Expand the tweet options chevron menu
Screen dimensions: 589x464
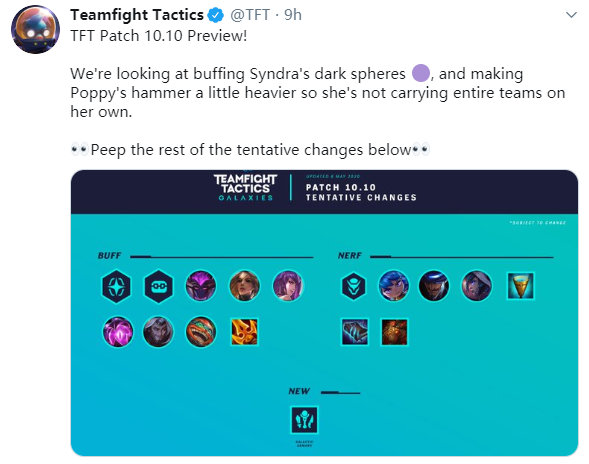[571, 15]
